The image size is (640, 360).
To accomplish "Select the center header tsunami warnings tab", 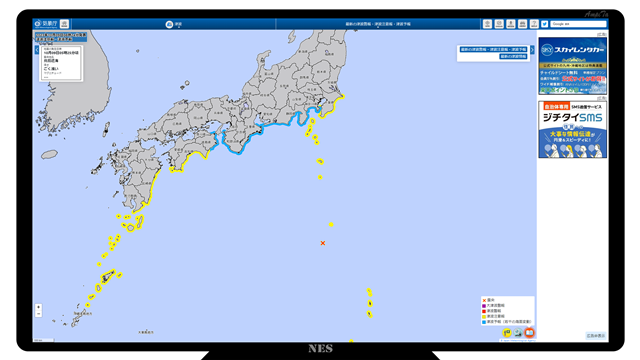I will tap(378, 24).
